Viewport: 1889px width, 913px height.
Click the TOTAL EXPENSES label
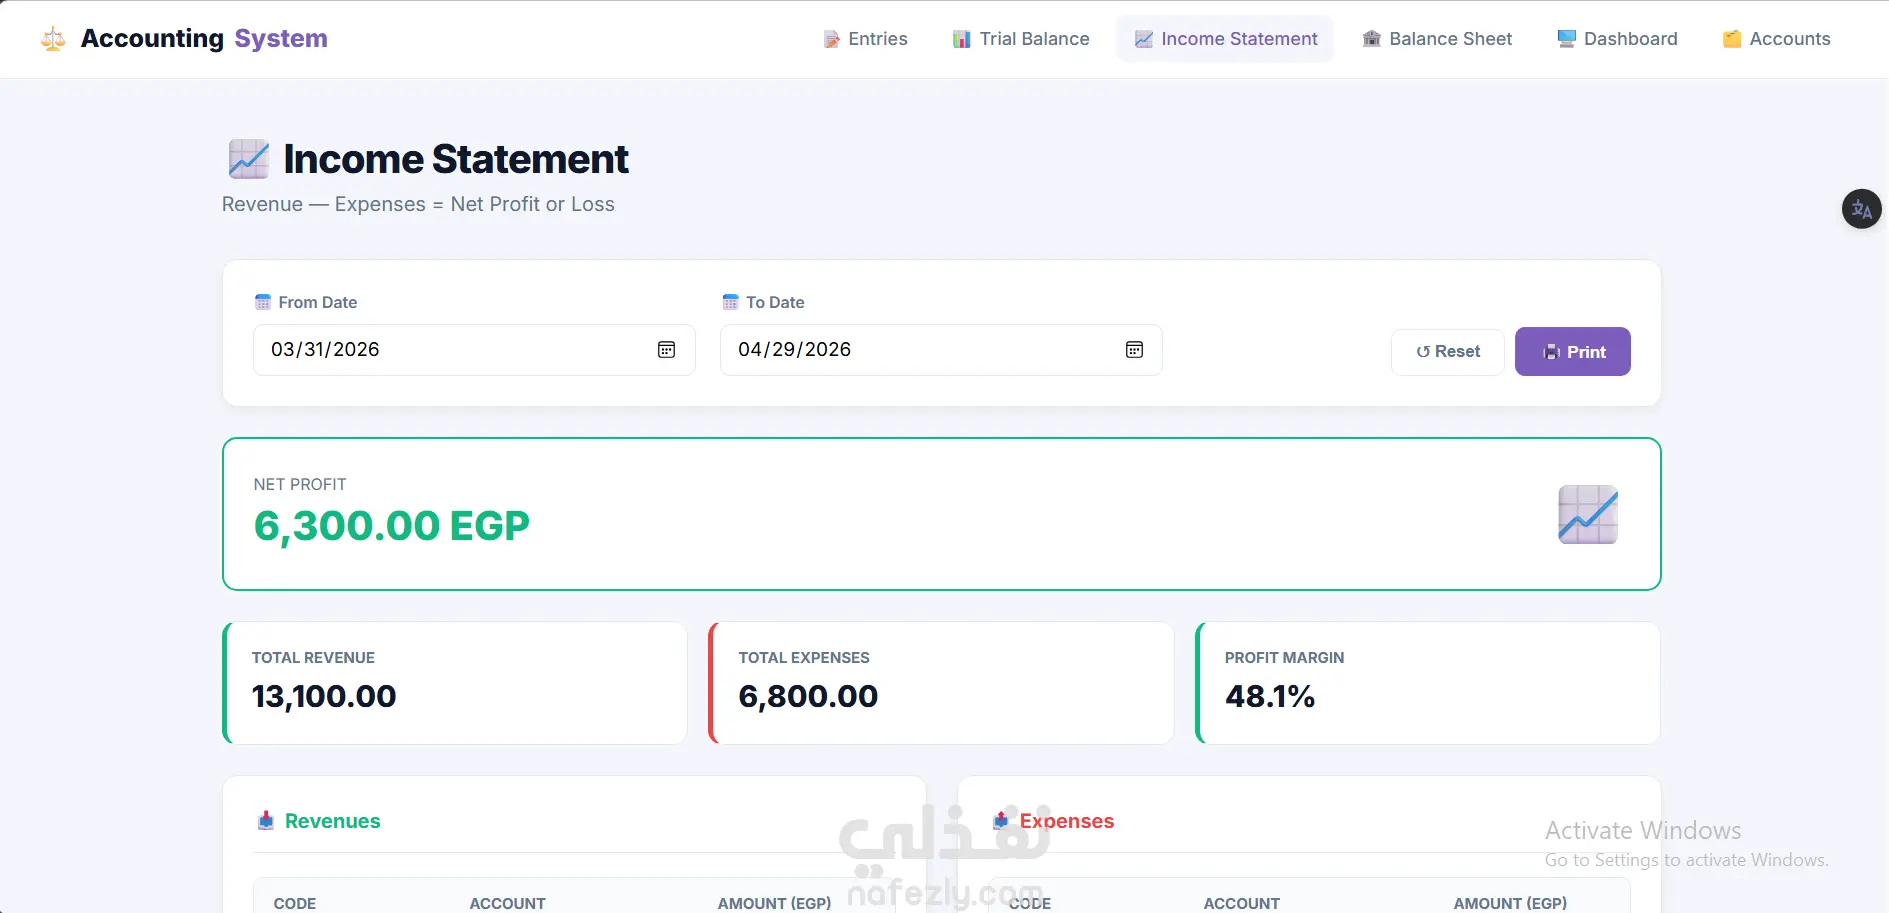click(x=804, y=658)
